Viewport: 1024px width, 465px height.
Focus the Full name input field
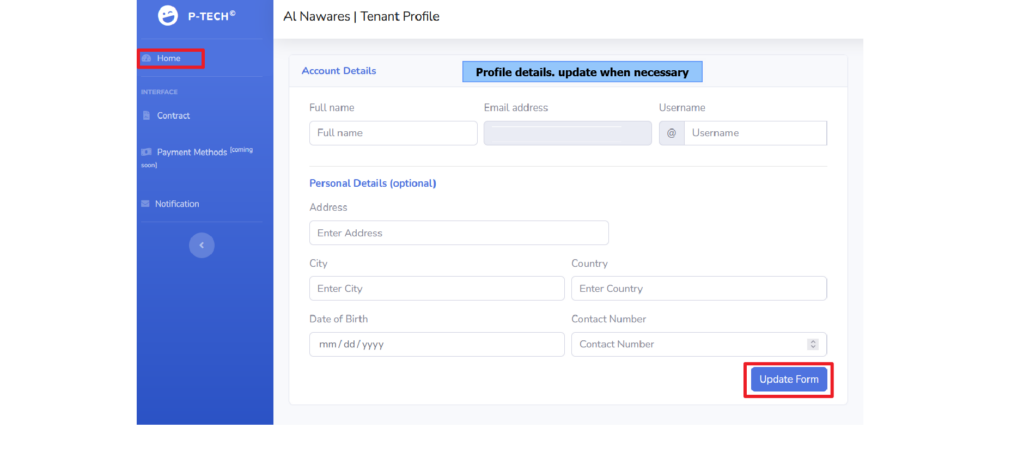393,133
